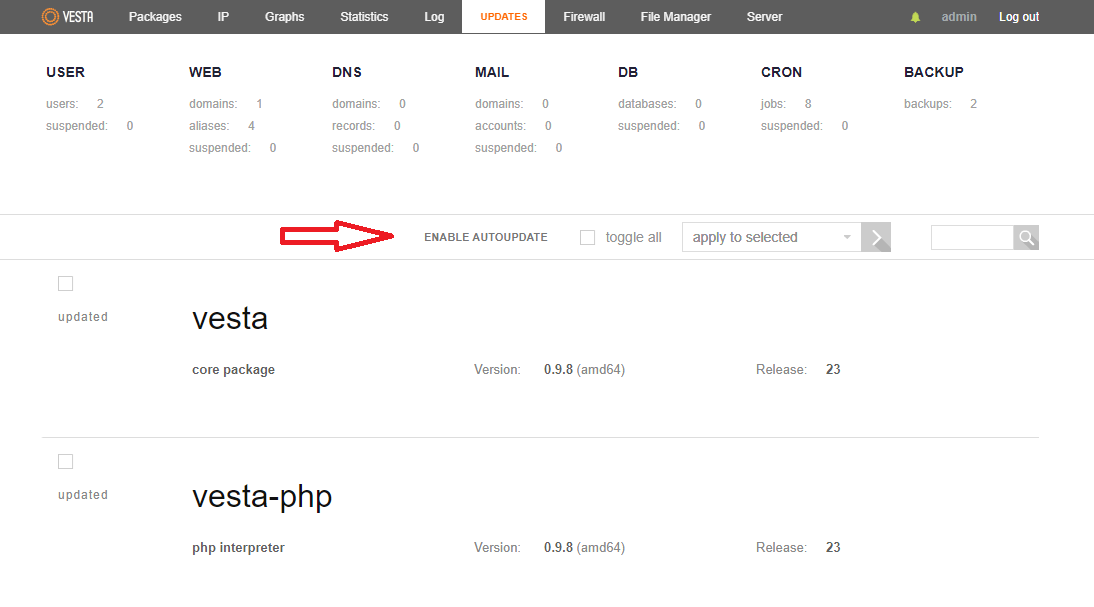The height and width of the screenshot is (607, 1094).
Task: Open the Packages menu
Action: click(155, 17)
